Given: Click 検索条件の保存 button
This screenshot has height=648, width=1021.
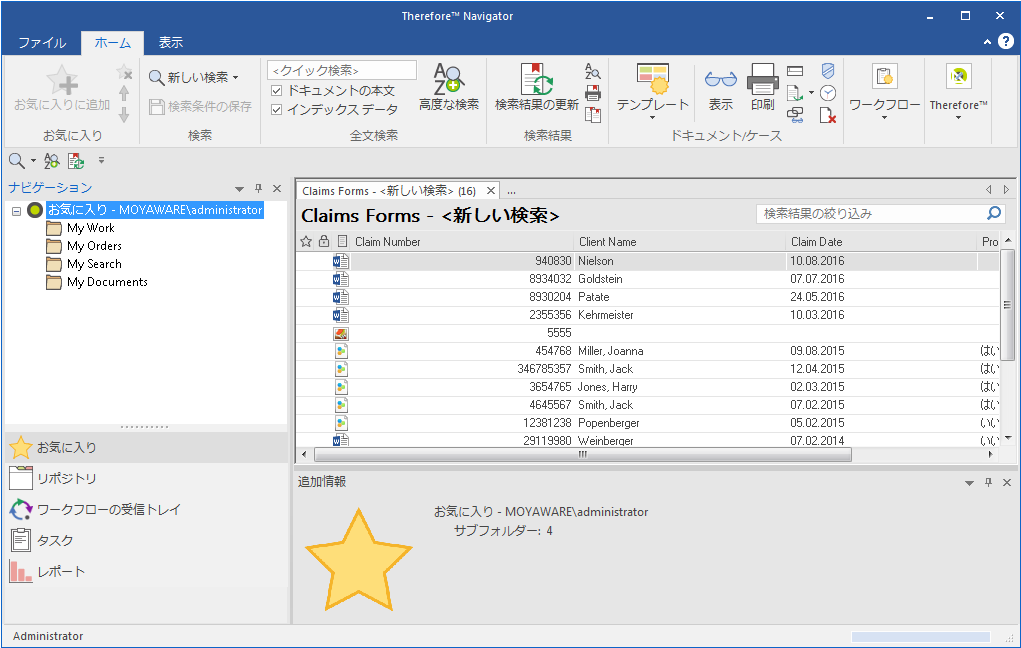Looking at the screenshot, I should (200, 106).
